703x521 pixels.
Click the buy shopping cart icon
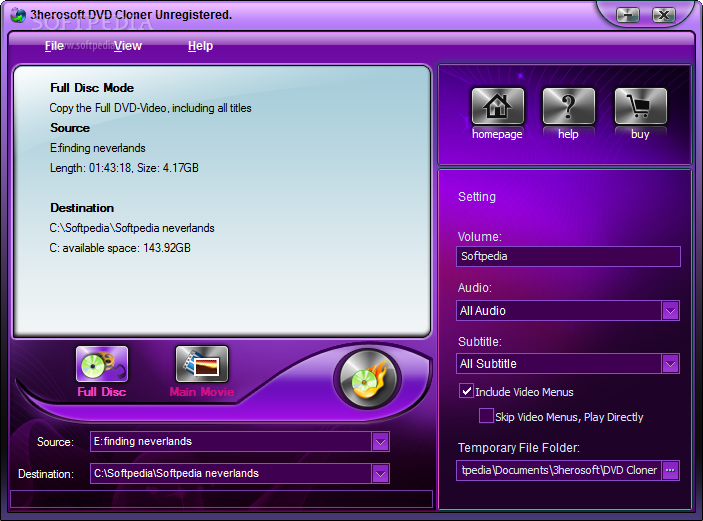tap(640, 106)
